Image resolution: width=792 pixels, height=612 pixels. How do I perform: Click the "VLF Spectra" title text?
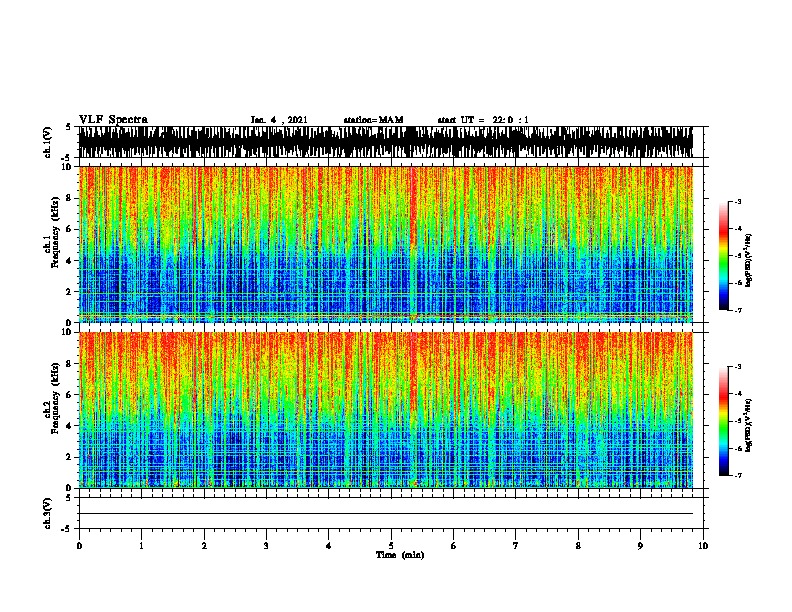113,119
